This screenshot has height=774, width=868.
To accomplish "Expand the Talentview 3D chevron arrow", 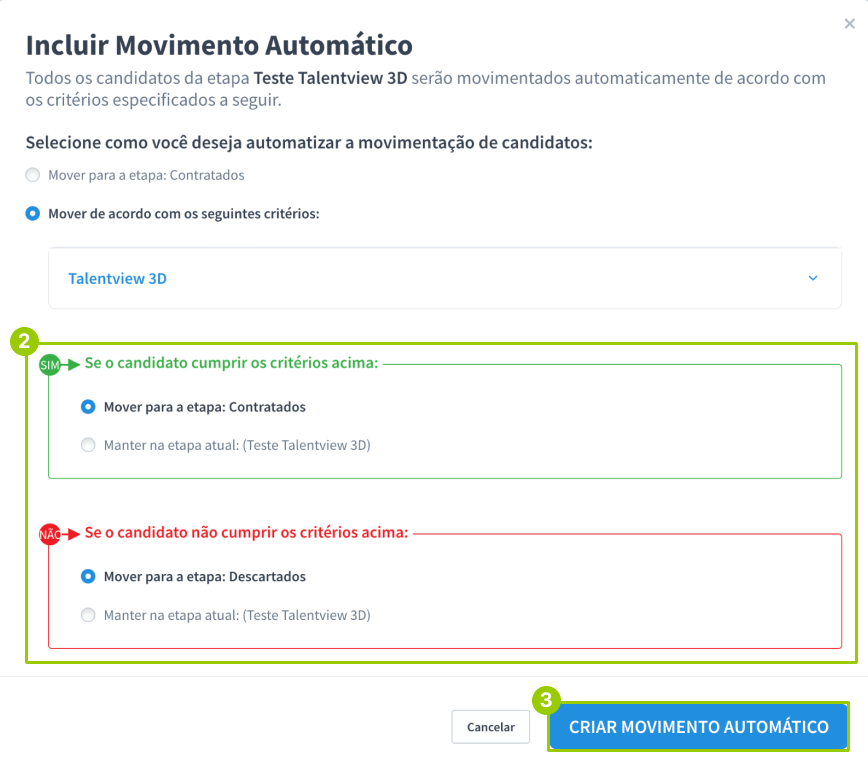I will [x=813, y=279].
